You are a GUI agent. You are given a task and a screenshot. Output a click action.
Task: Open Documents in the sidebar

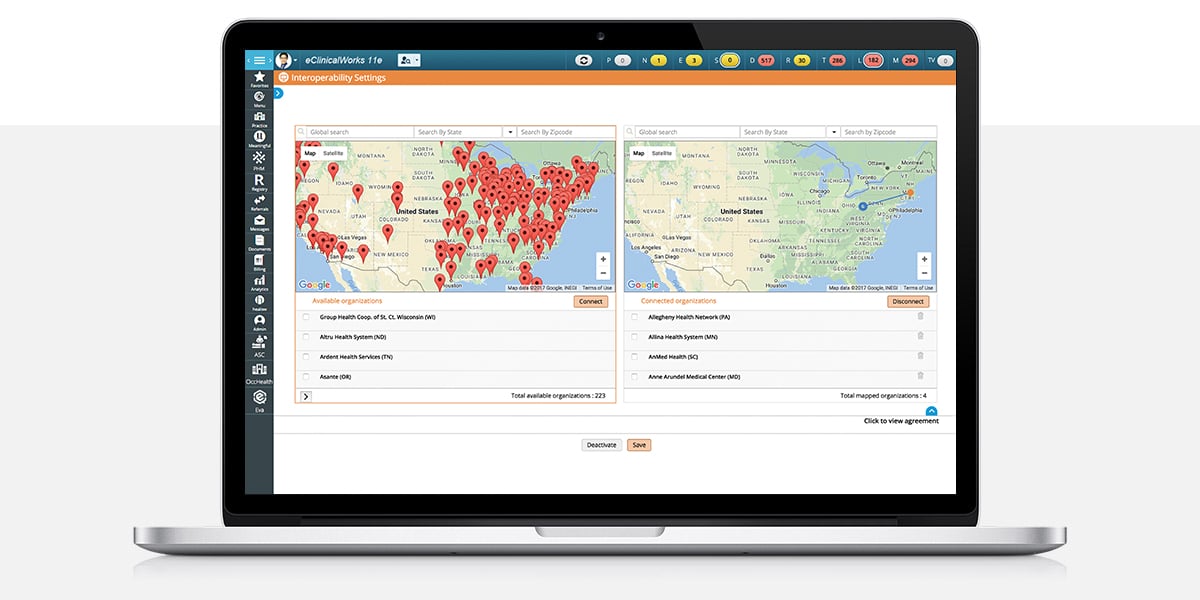point(259,242)
